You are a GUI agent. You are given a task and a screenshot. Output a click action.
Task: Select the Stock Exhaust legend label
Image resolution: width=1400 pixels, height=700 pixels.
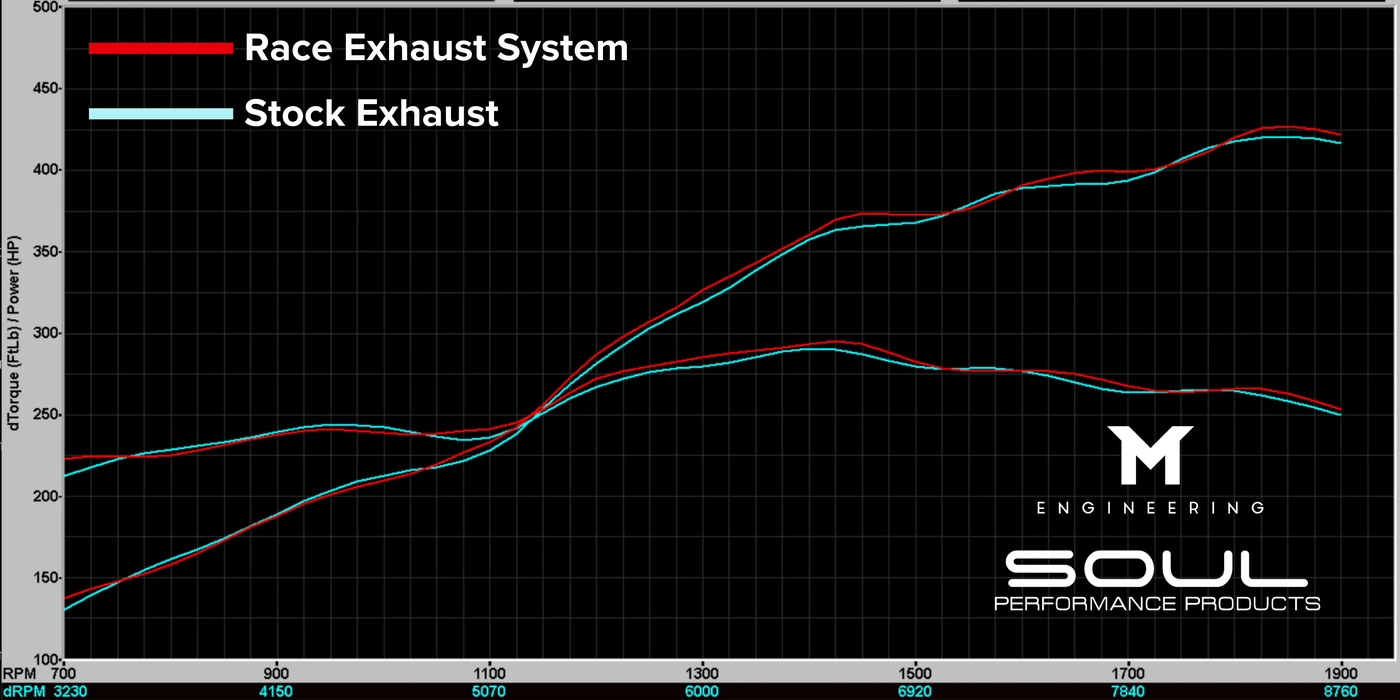click(371, 114)
